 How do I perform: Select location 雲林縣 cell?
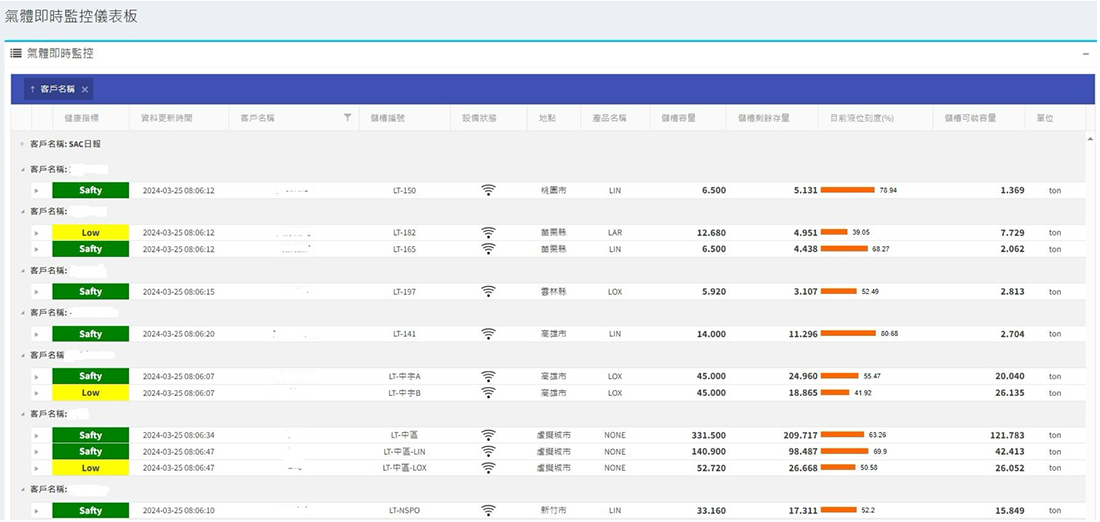[553, 292]
